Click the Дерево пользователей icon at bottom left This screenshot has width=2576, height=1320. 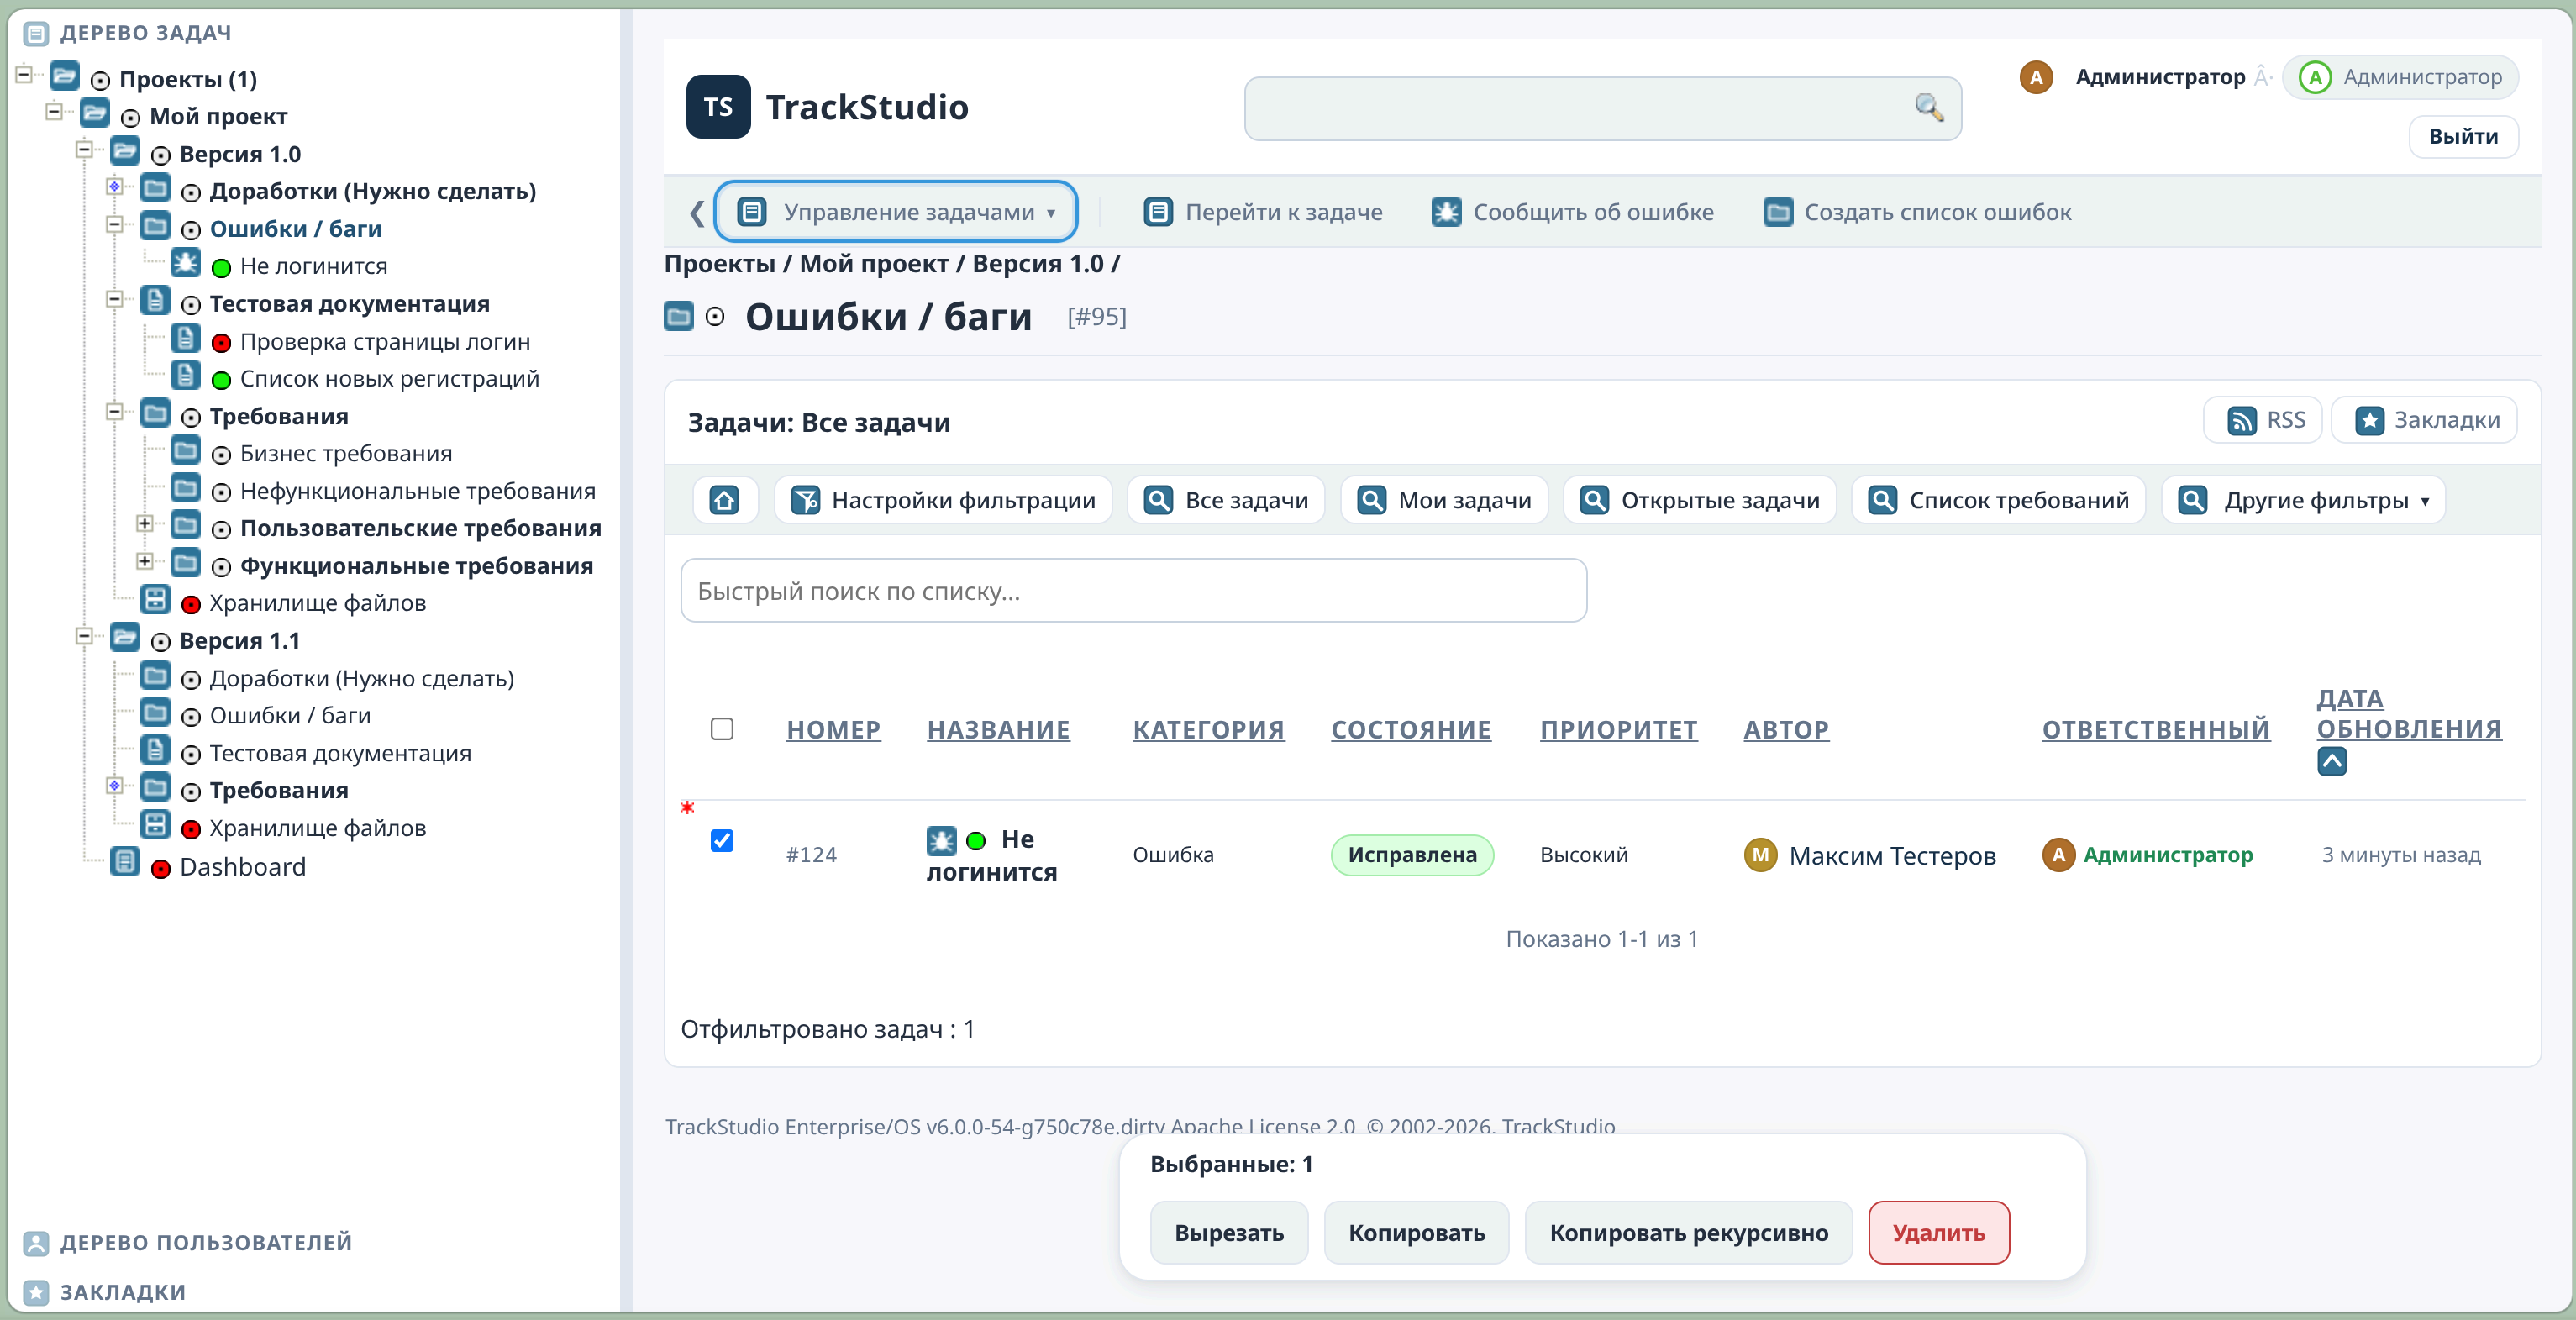[x=36, y=1243]
